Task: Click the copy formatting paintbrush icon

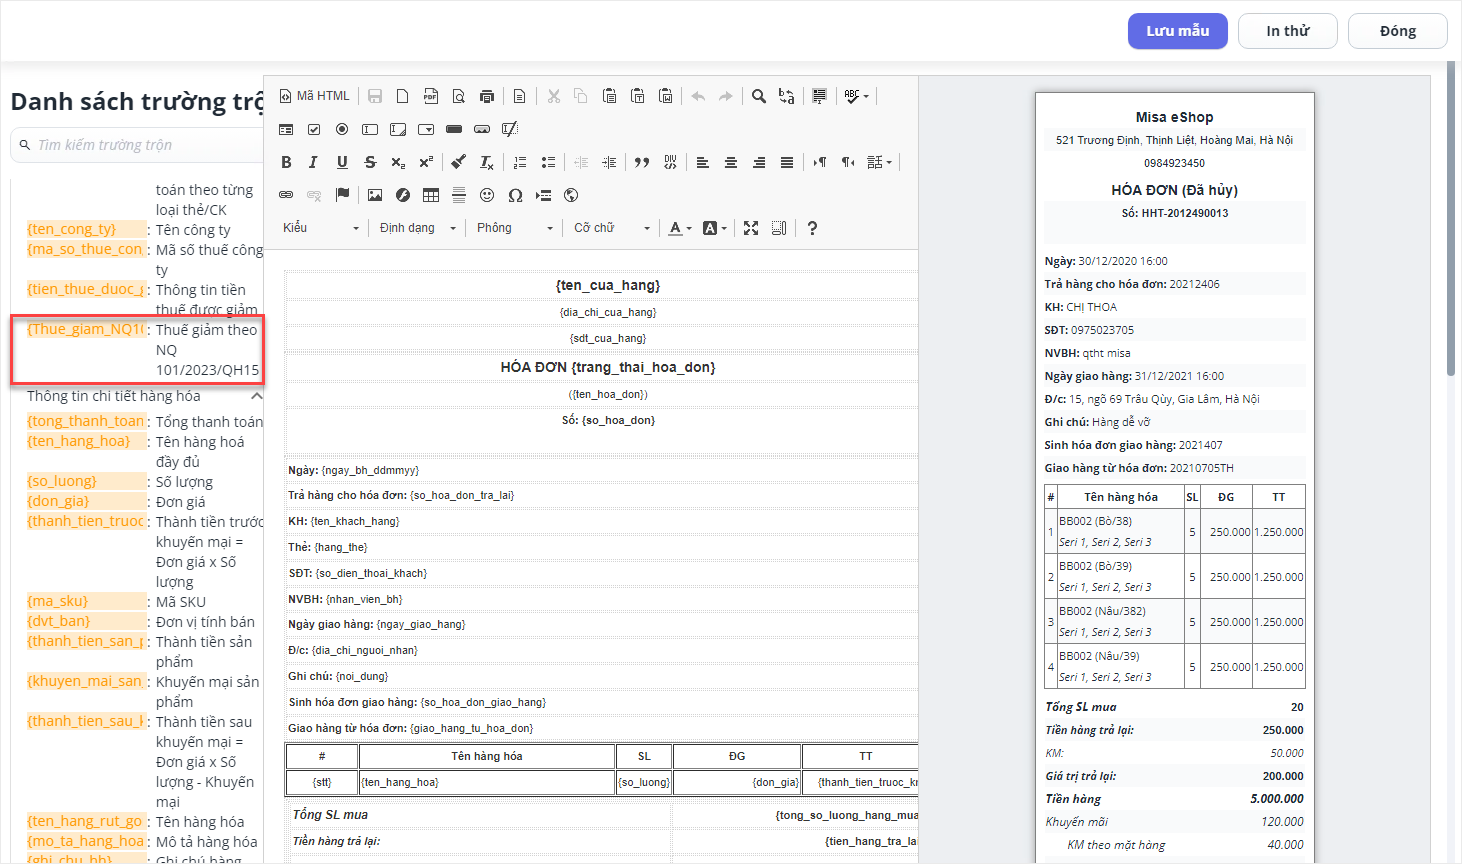Action: 458,162
